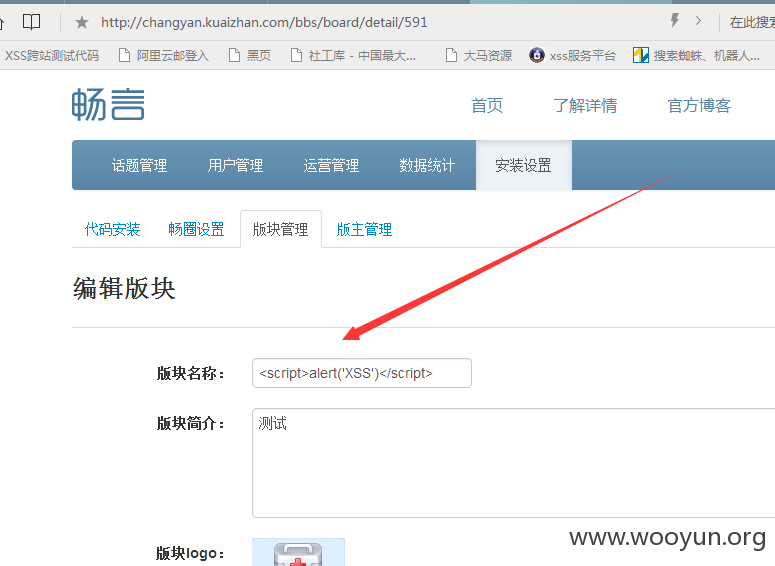775x566 pixels.
Task: Open the xss服务平台 bookmark
Action: [x=572, y=55]
